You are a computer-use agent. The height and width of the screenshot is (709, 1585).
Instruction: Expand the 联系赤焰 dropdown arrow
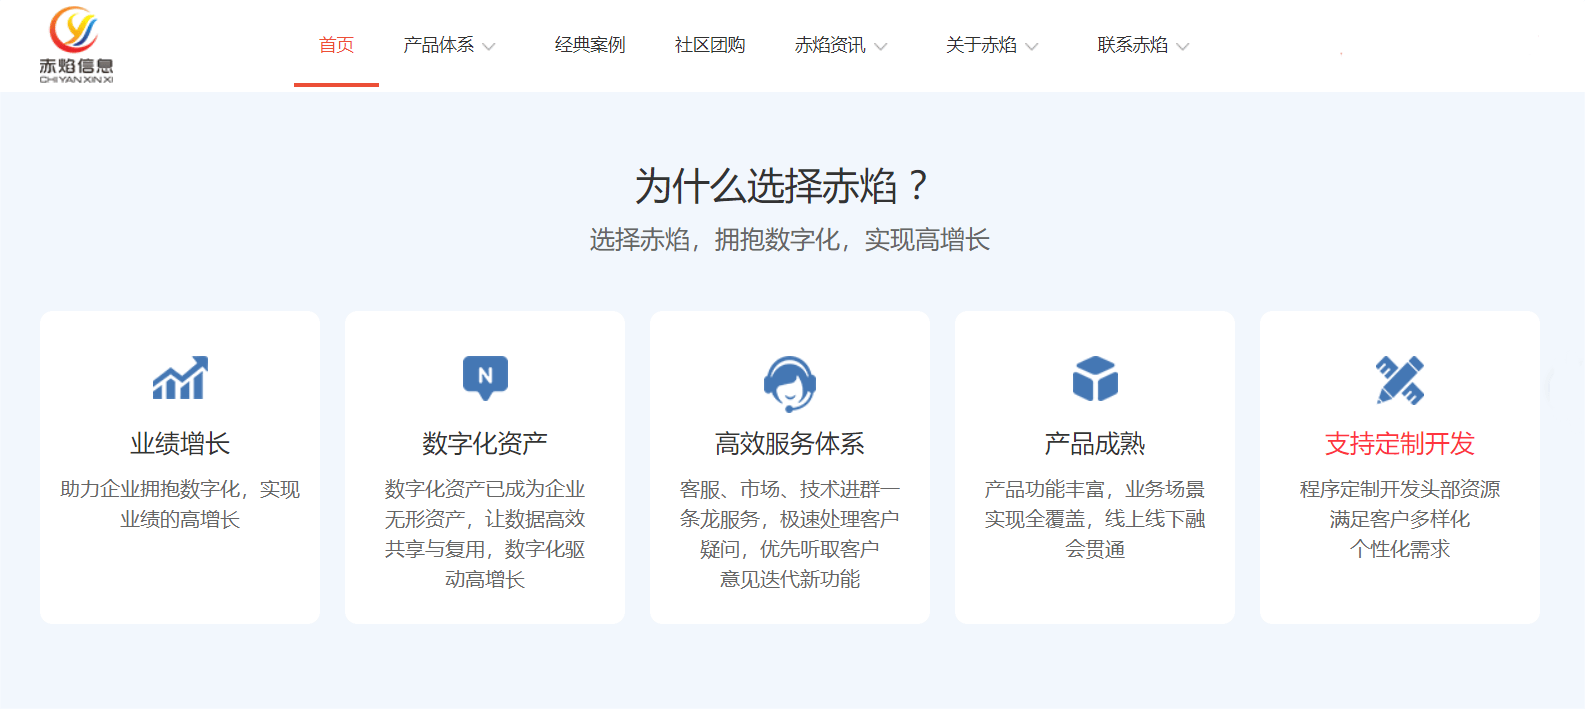pos(1183,46)
